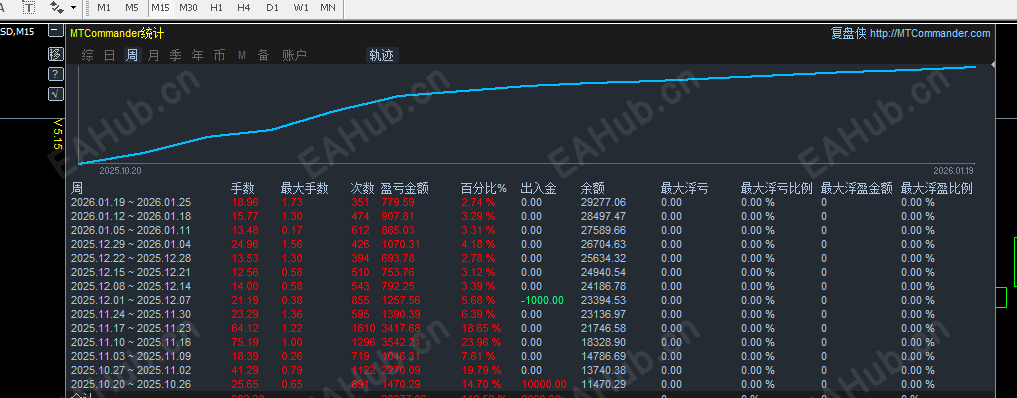Image resolution: width=1017 pixels, height=398 pixels.
Task: Switch chart to M30 timeframe
Action: (x=188, y=8)
